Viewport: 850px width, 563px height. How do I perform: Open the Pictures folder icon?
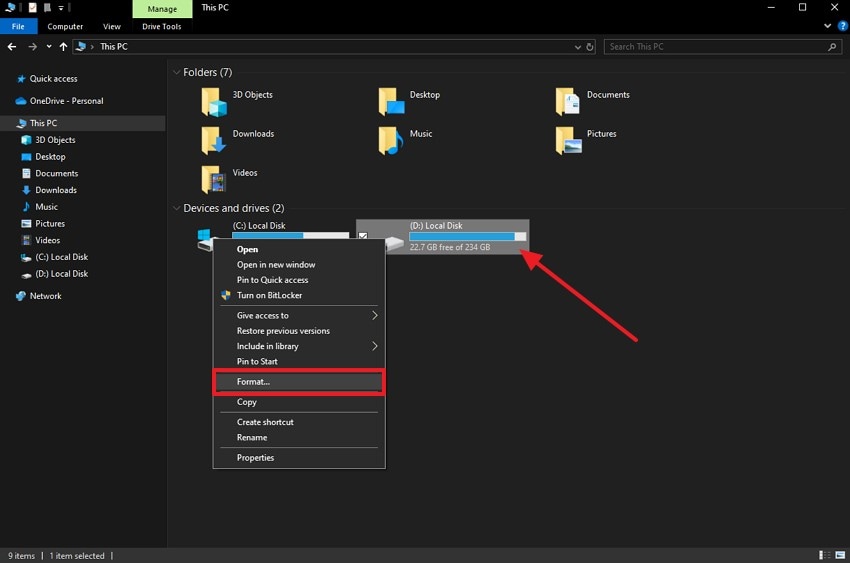tap(568, 141)
